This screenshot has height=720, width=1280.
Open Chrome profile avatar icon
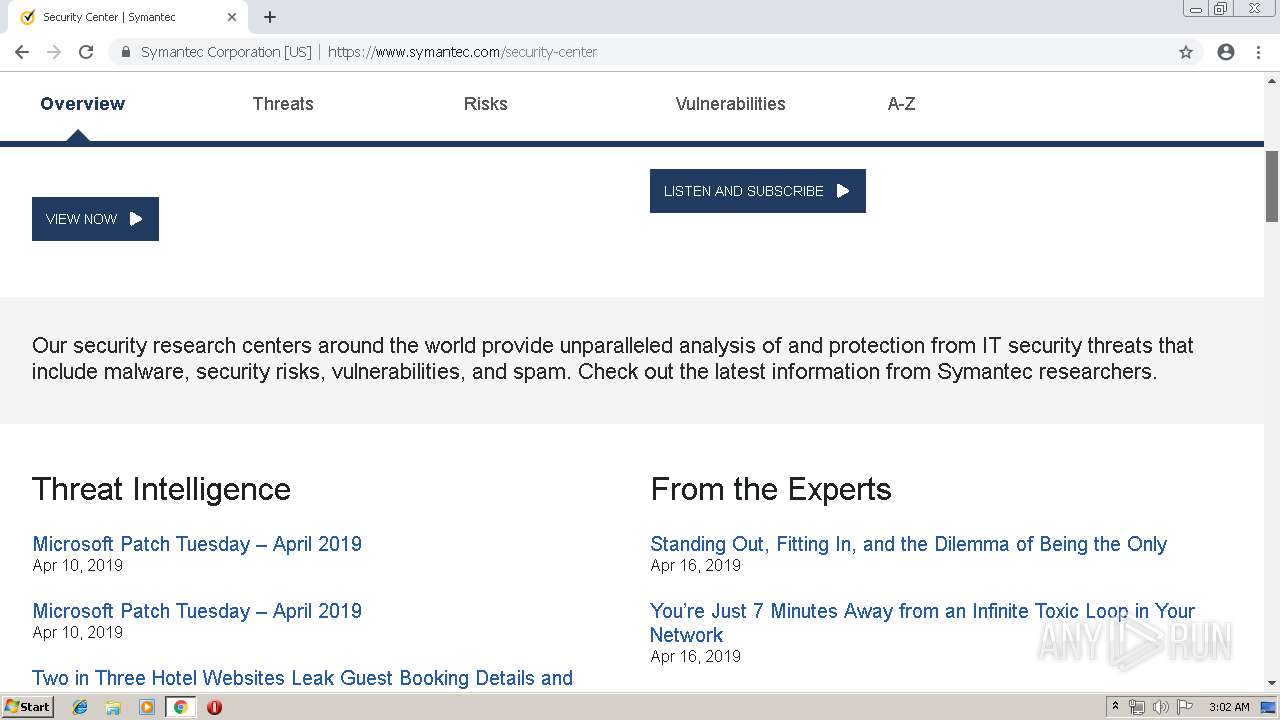click(1226, 52)
